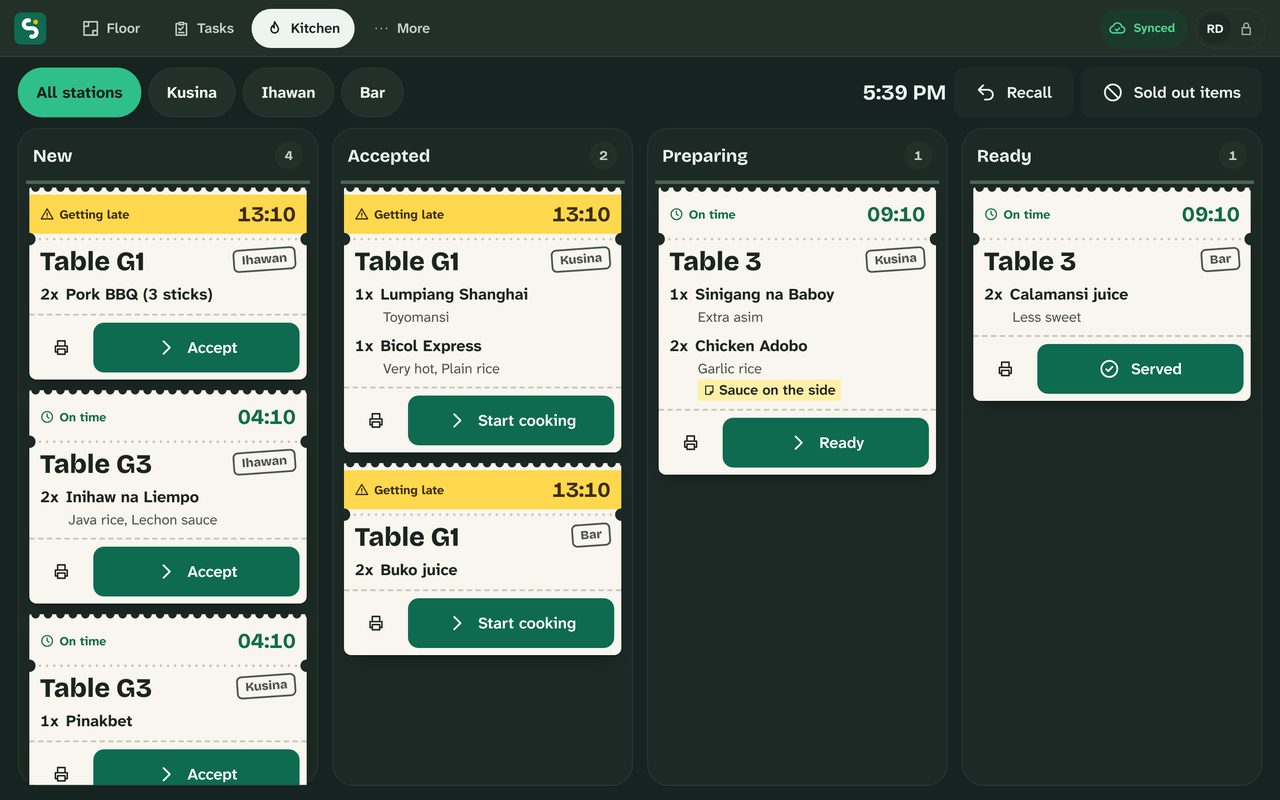Screen dimensions: 1280x800
Task: Accept the Pinakbet order
Action: (196, 769)
